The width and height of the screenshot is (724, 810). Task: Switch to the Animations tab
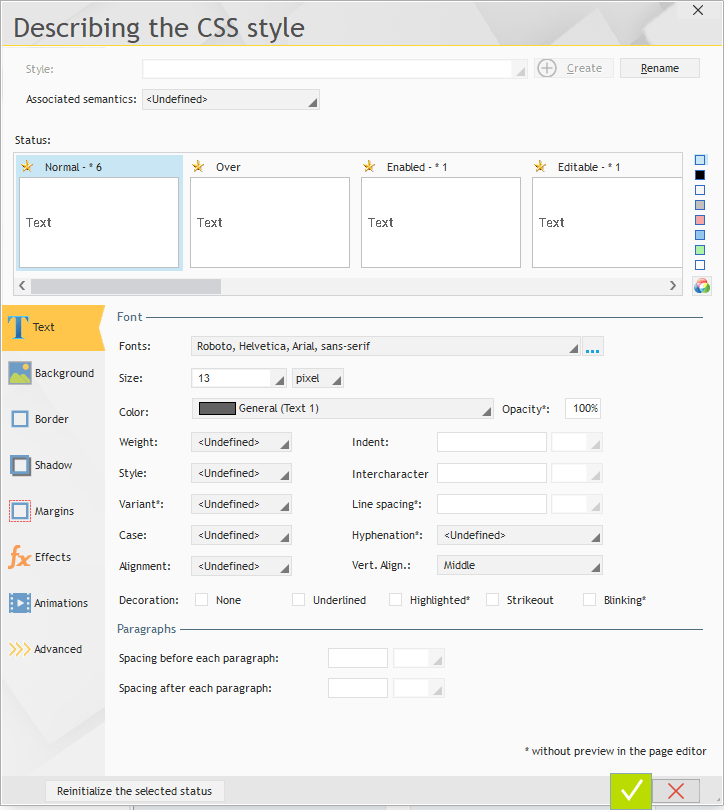52,603
